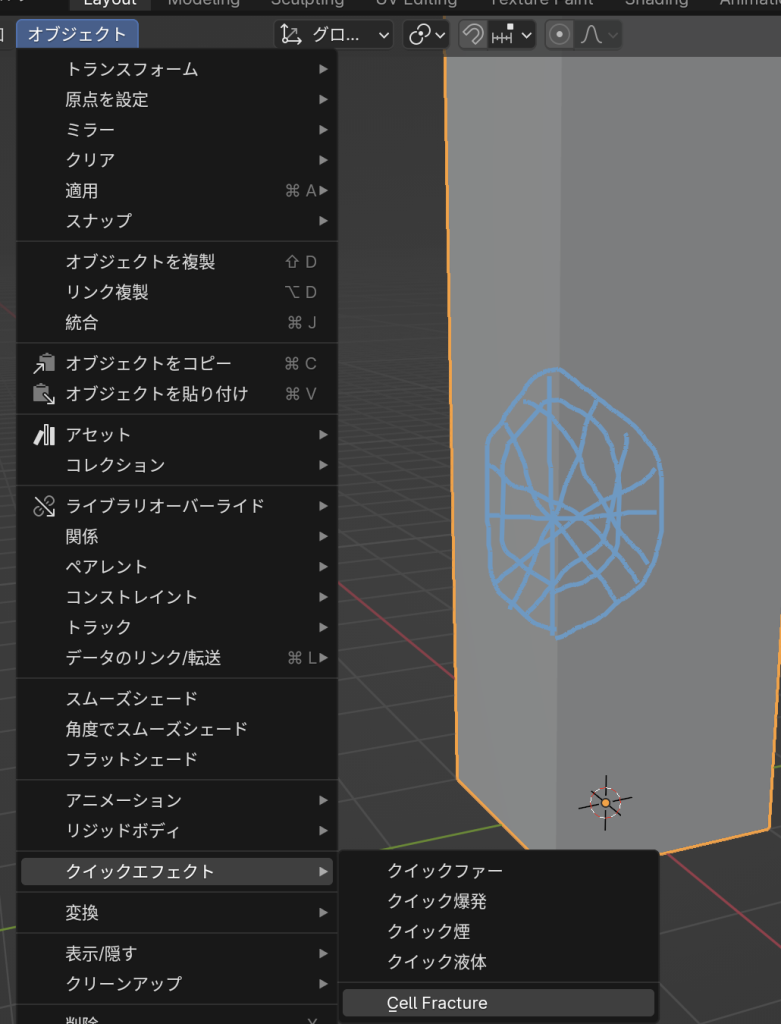Open the transform orientation dropdown
Viewport: 781px width, 1024px height.
[x=334, y=35]
